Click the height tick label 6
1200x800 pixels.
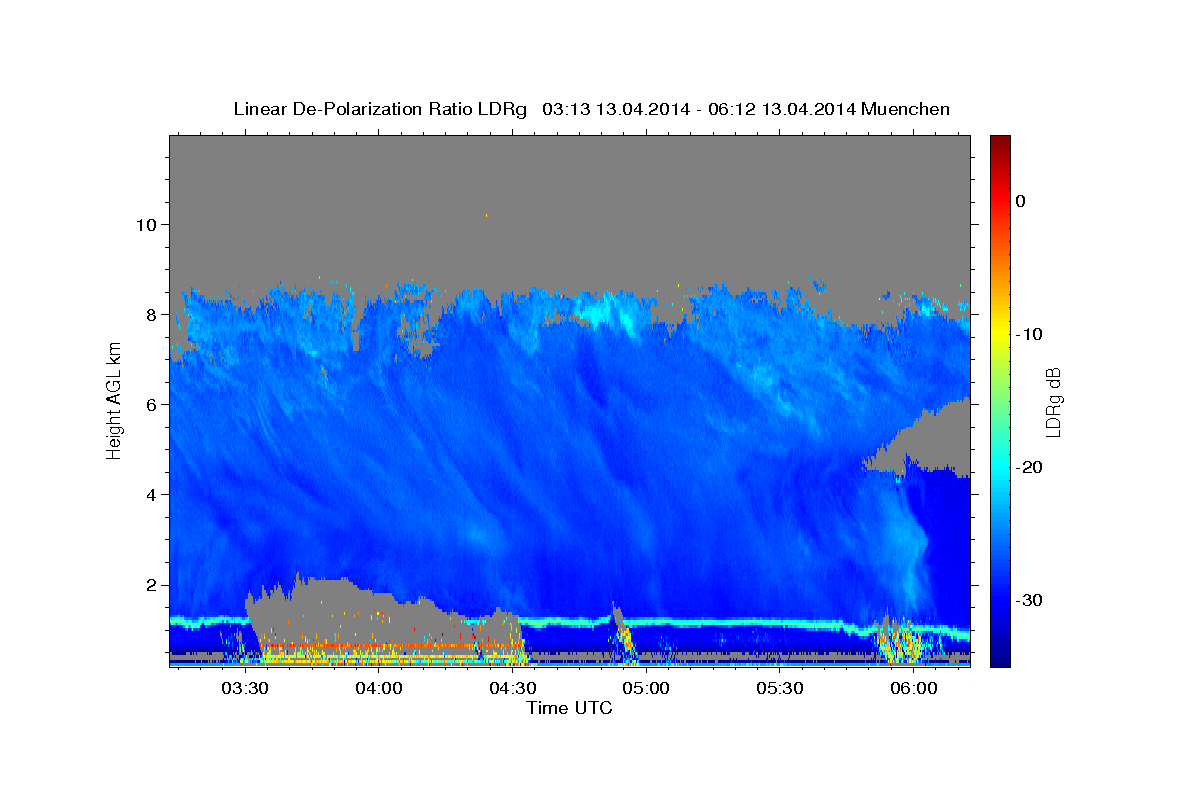pyautogui.click(x=152, y=404)
